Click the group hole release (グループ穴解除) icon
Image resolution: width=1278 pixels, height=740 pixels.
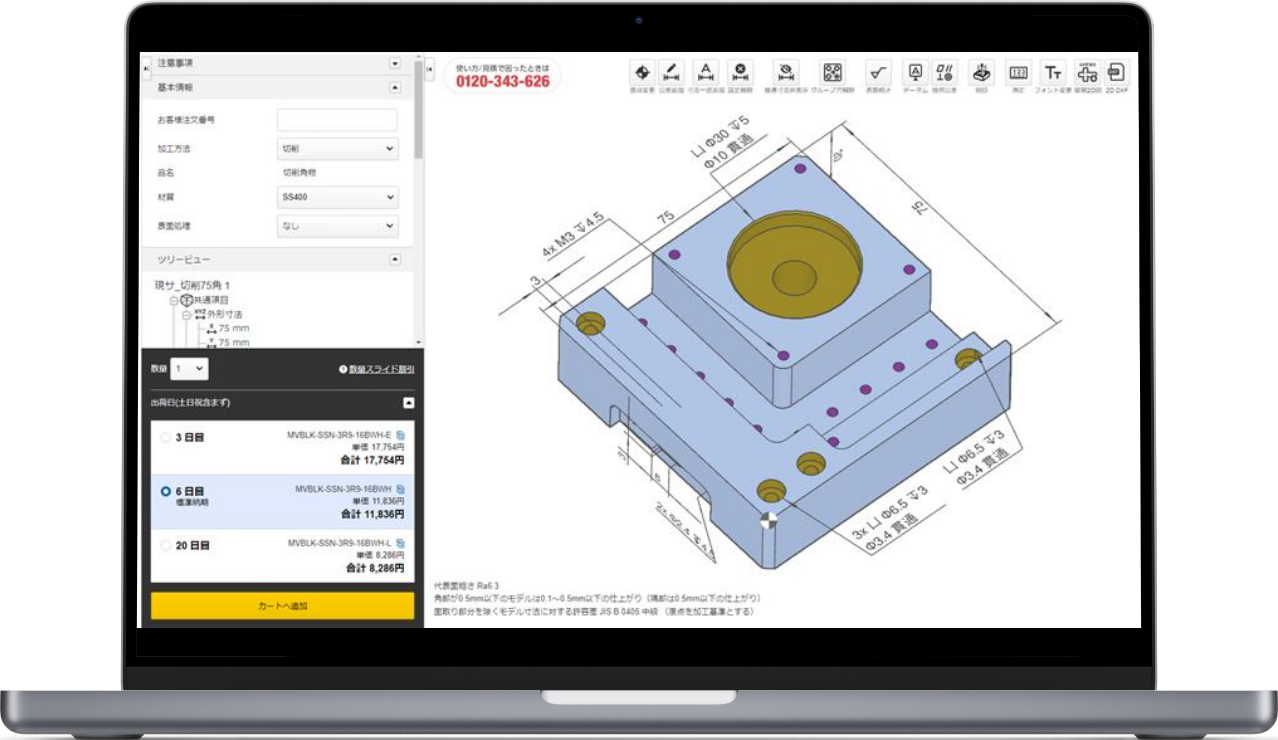[x=832, y=73]
